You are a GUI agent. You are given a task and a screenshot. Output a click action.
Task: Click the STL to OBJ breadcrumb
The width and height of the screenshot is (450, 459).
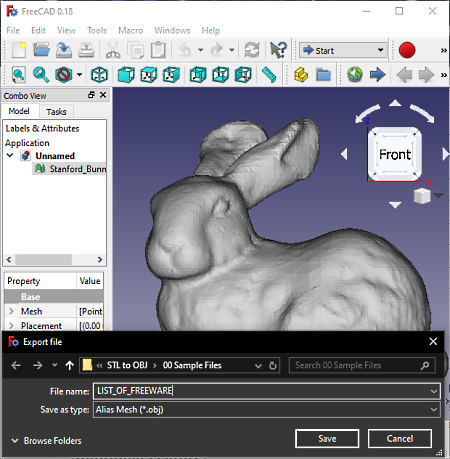tap(127, 365)
